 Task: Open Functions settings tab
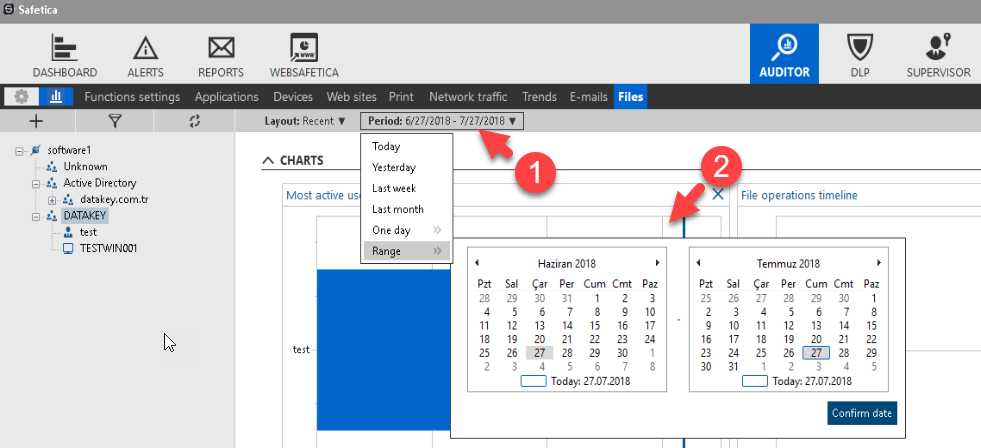[132, 97]
